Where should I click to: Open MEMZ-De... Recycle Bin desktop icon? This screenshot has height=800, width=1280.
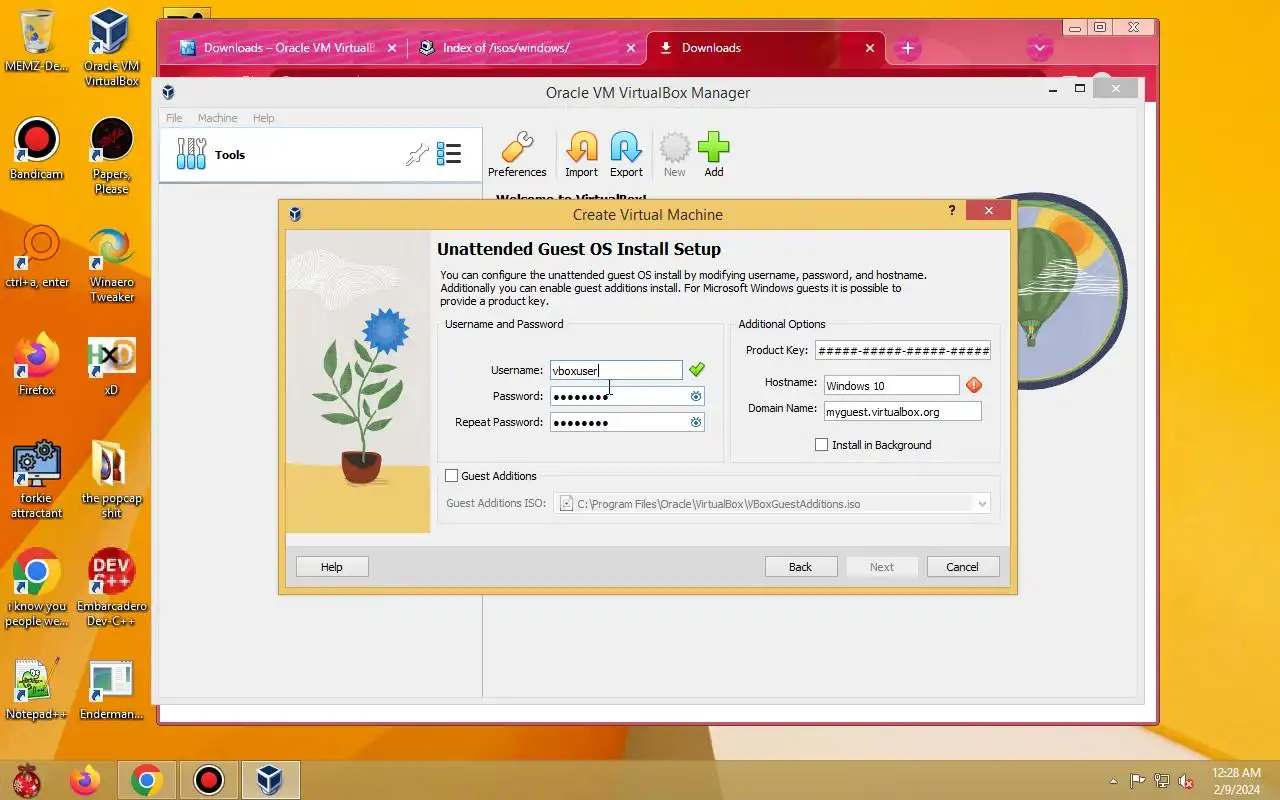[x=36, y=42]
